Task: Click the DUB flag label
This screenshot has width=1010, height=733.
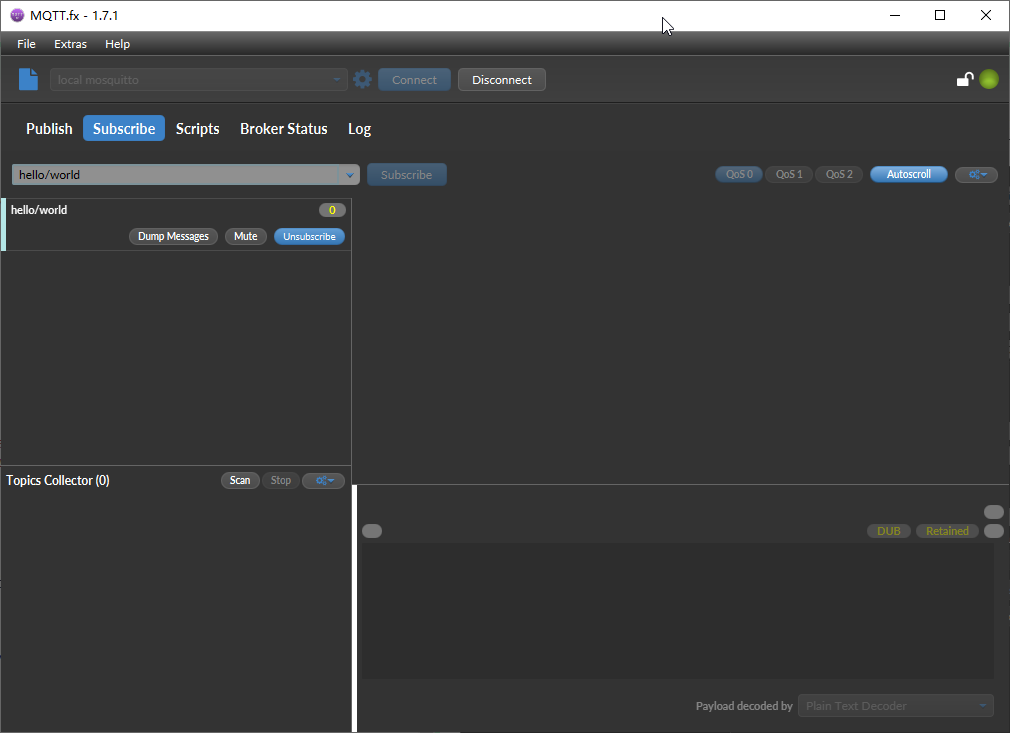Action: tap(888, 531)
